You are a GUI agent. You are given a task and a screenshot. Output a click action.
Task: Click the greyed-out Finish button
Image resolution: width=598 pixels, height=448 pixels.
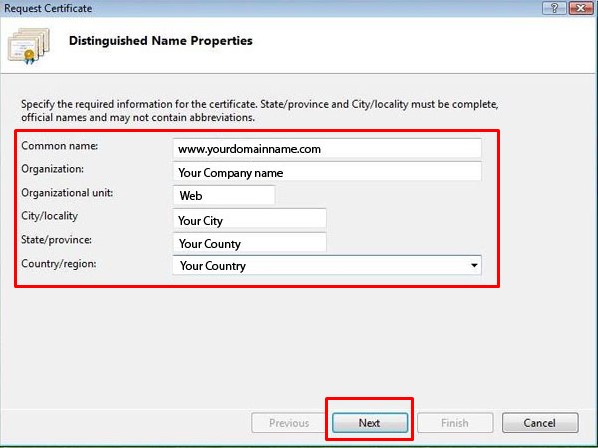[x=455, y=423]
